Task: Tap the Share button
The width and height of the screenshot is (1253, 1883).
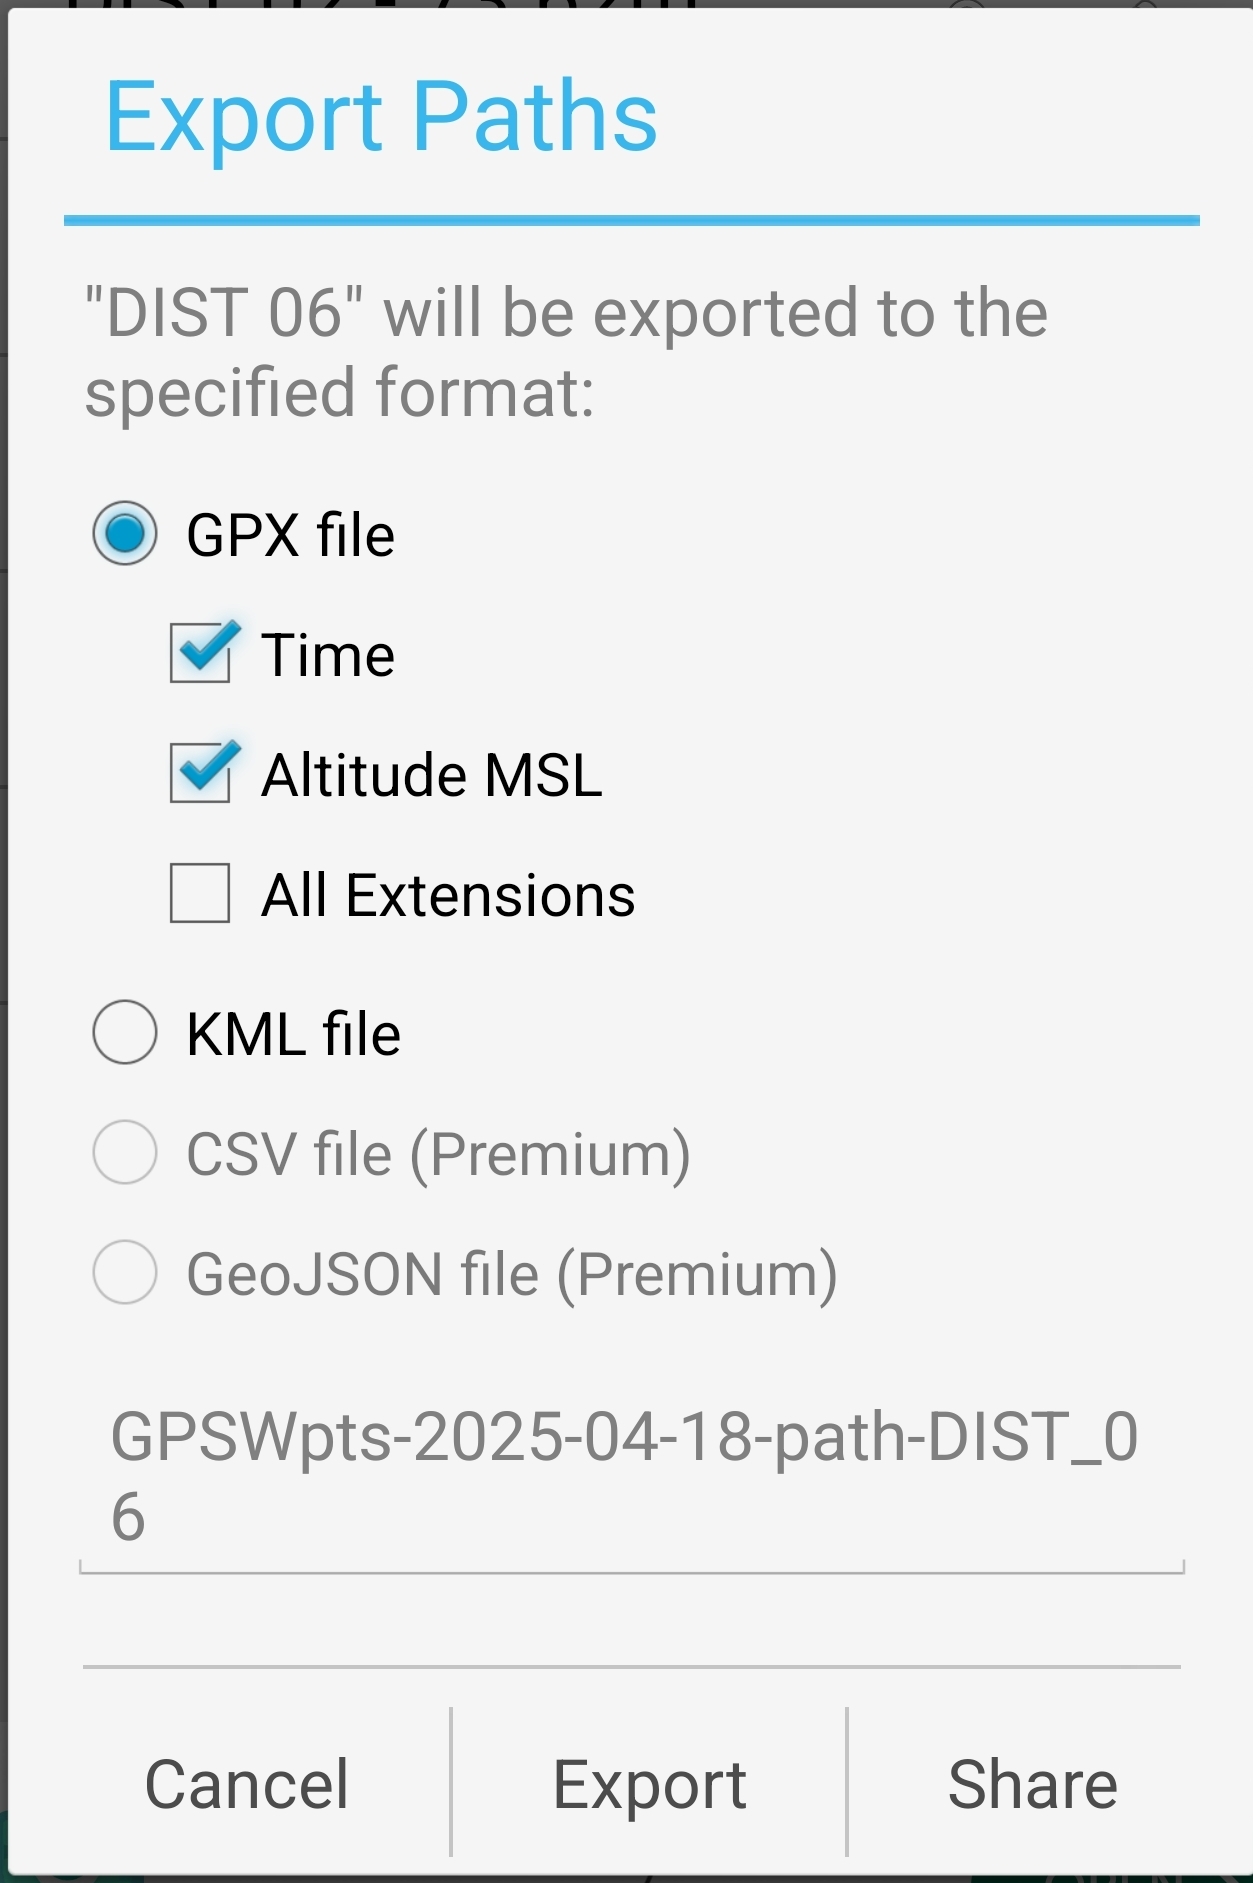Action: click(1032, 1784)
